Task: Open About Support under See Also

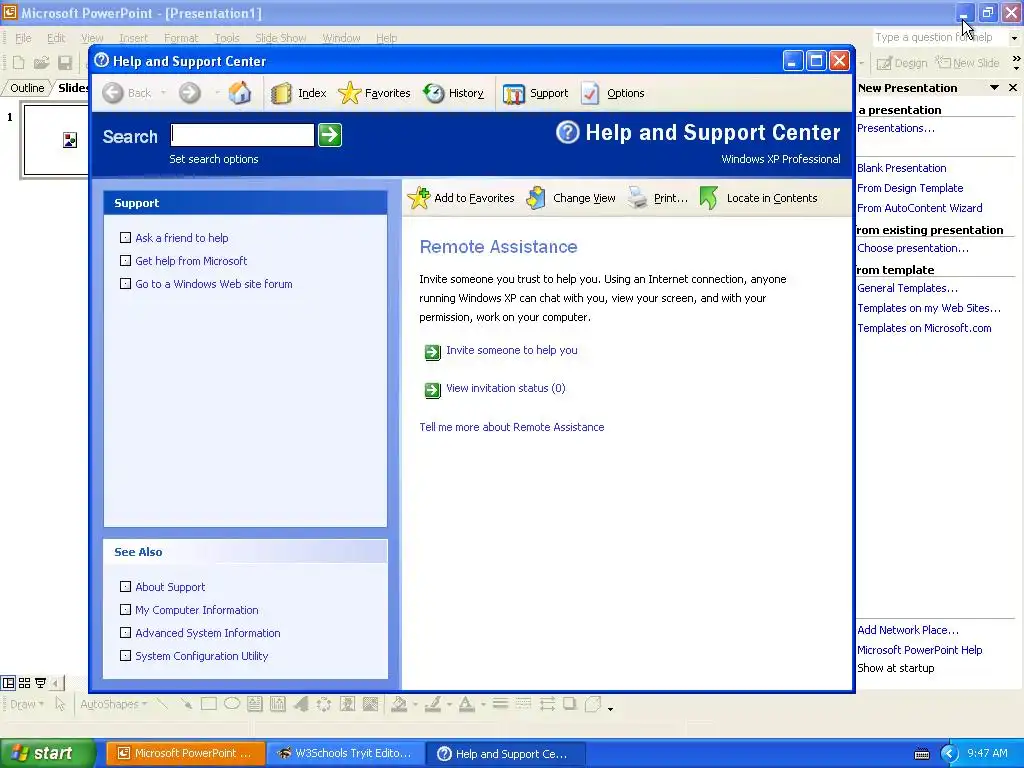Action: (170, 587)
